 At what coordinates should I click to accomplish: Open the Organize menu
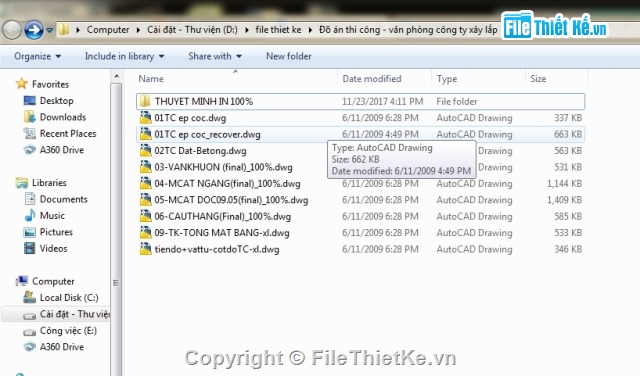click(x=37, y=56)
